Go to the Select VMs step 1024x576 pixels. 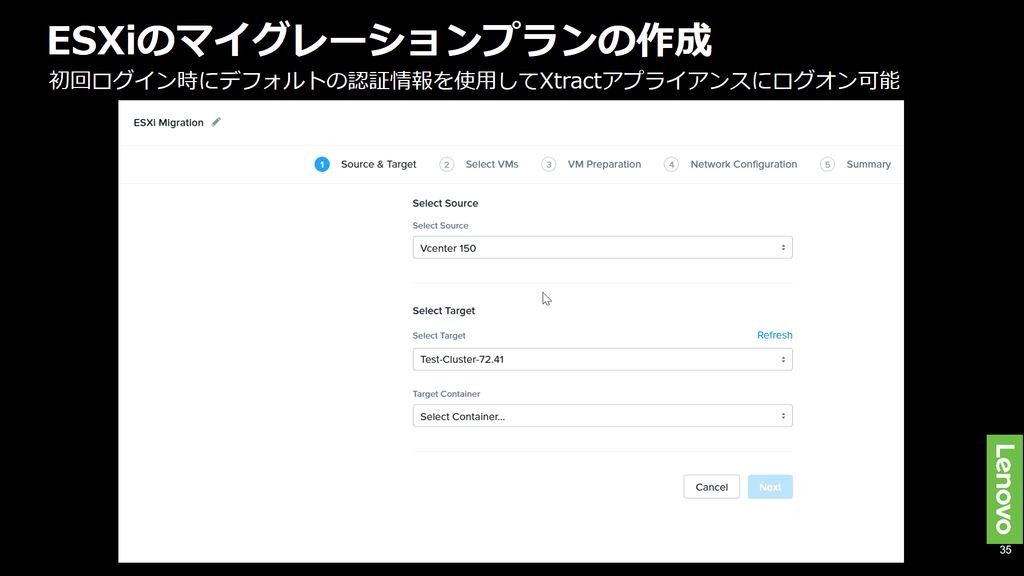tap(492, 165)
